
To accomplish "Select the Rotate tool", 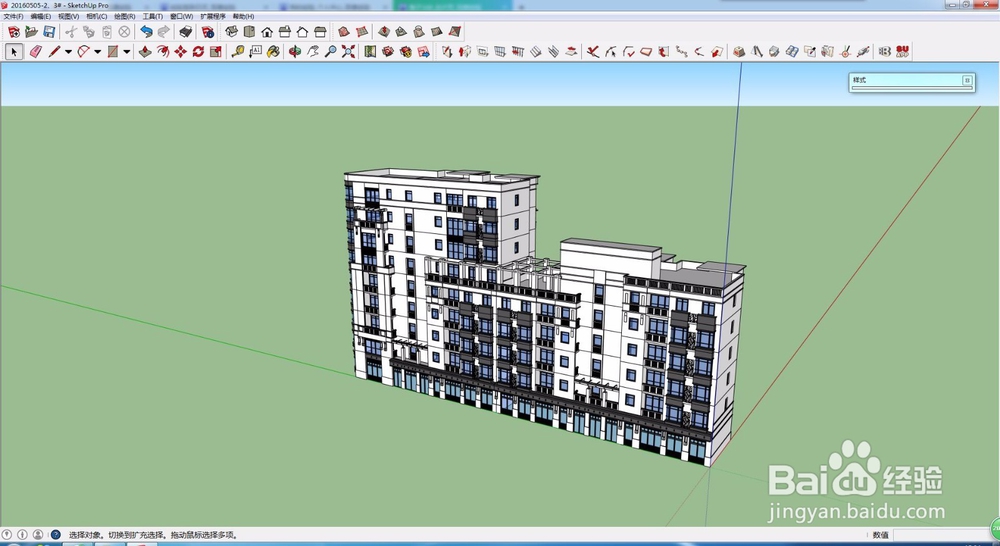I will (x=198, y=52).
